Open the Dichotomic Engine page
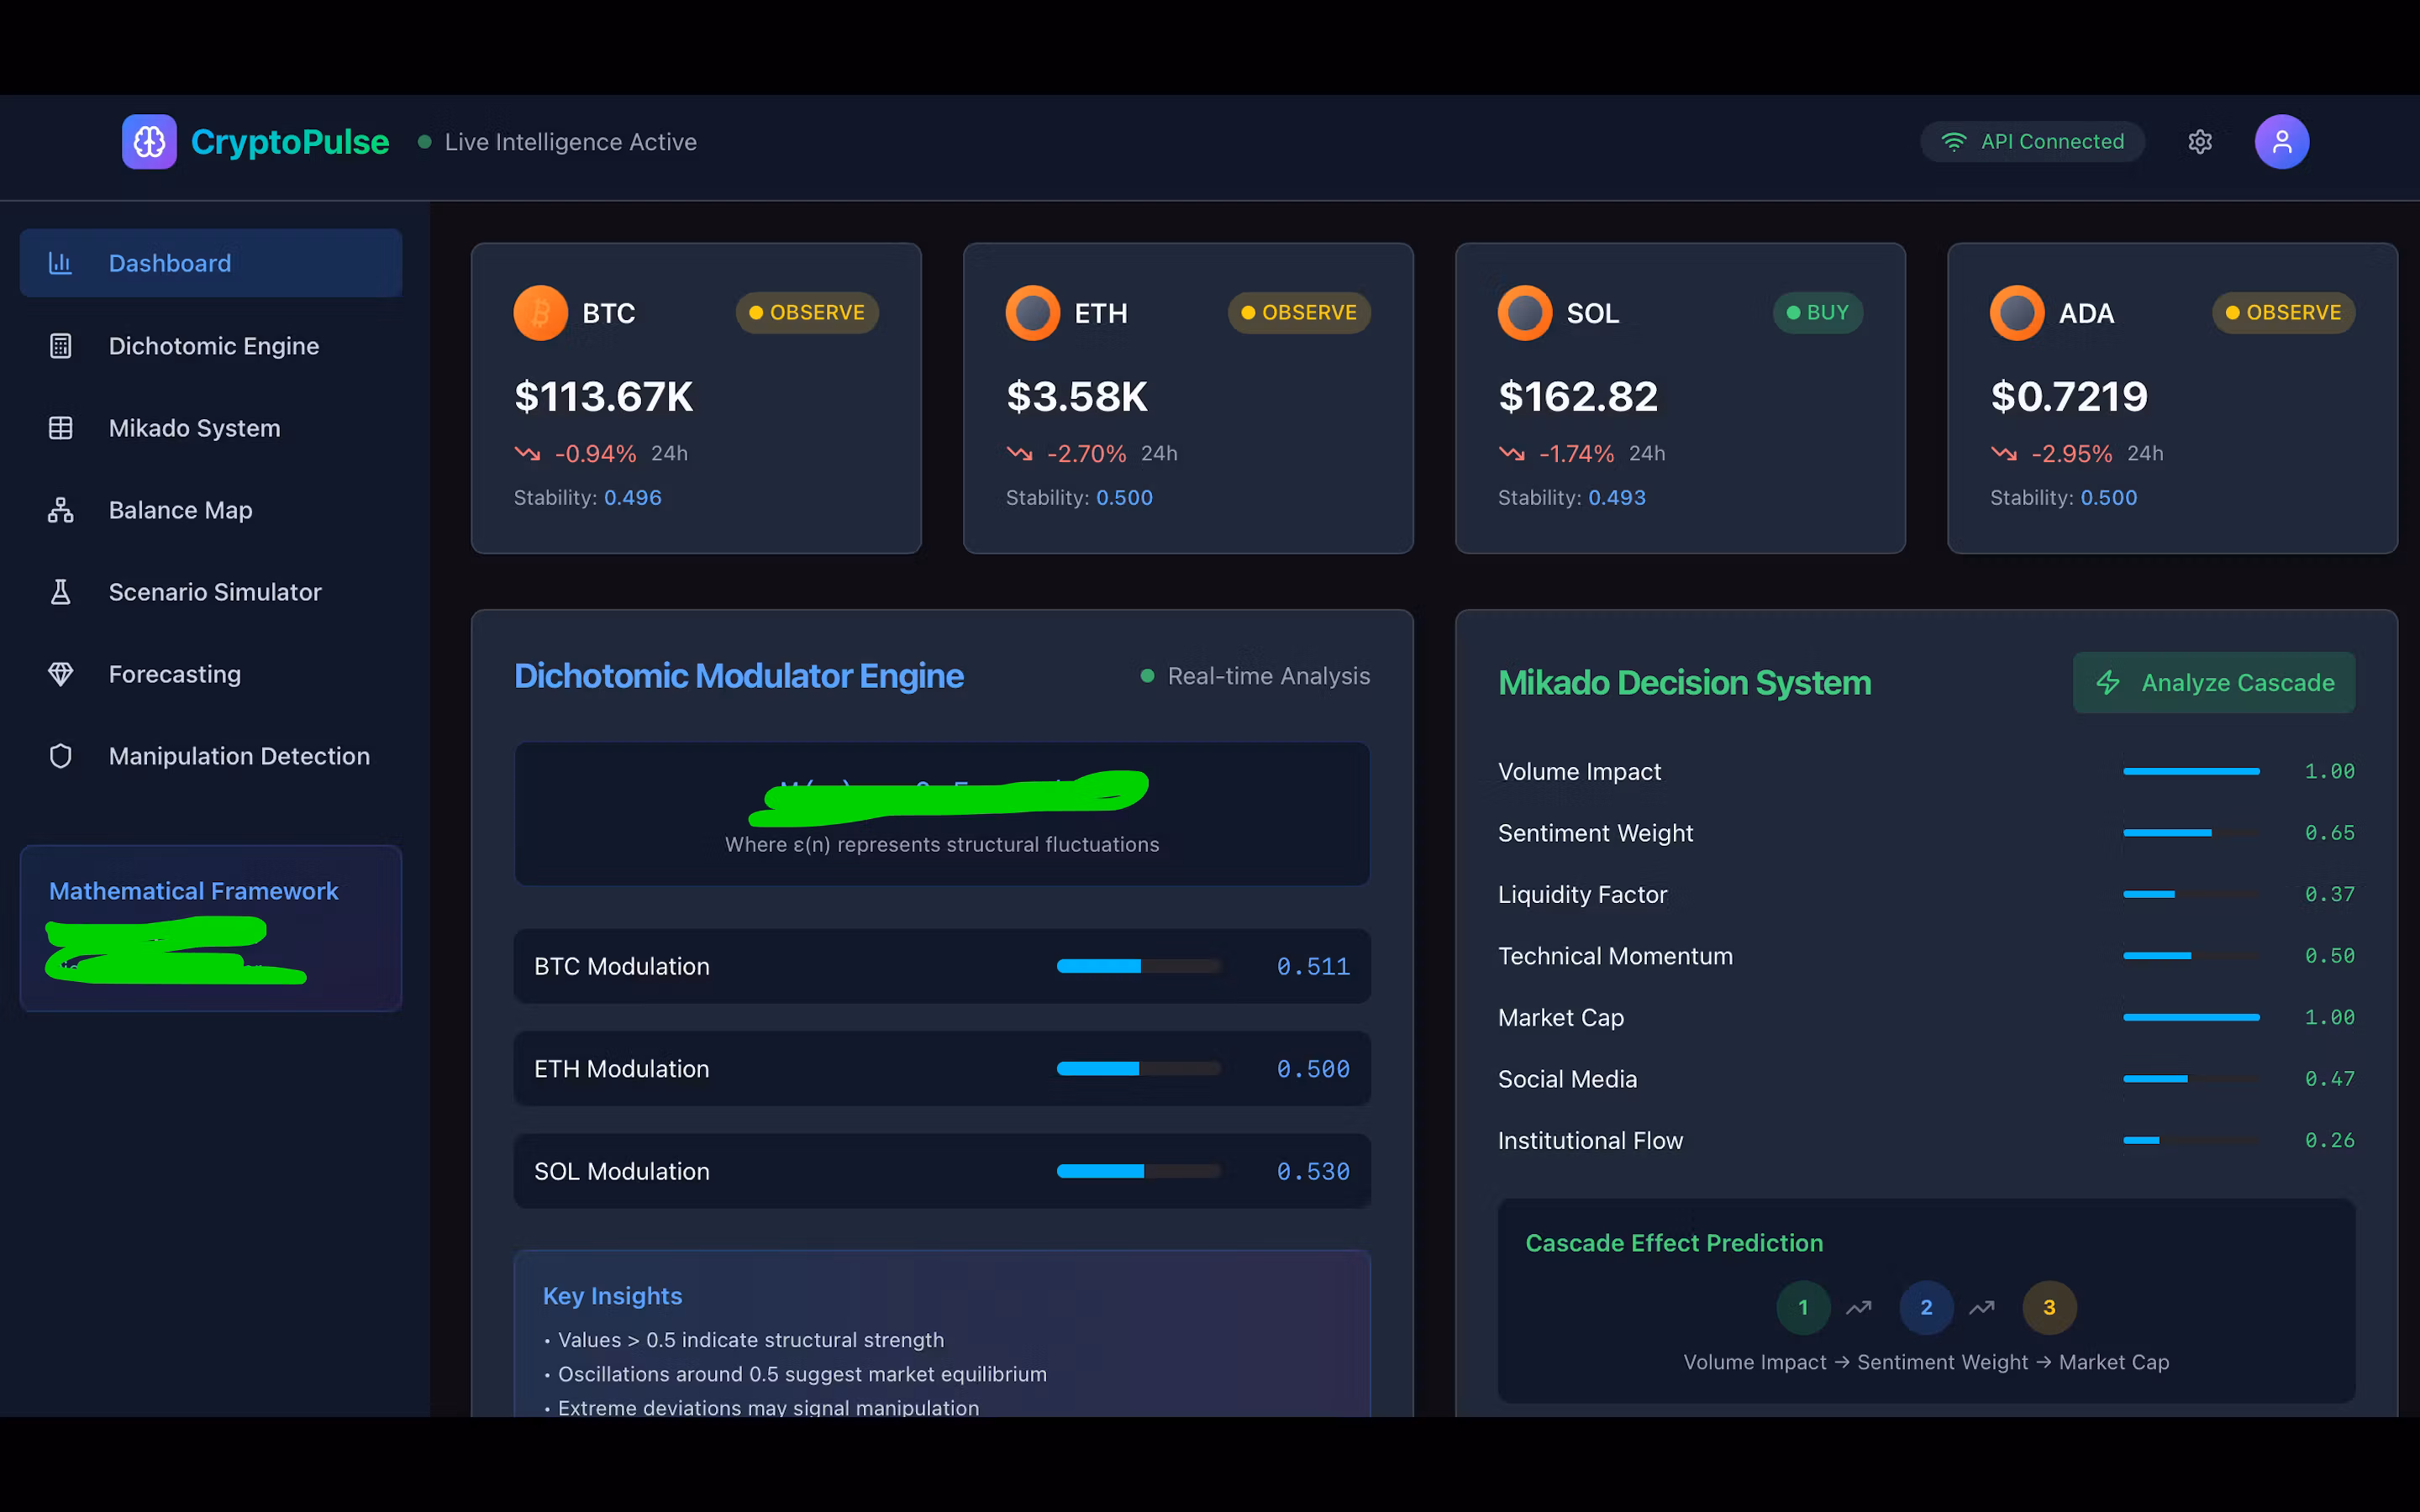Image resolution: width=2420 pixels, height=1512 pixels. 211,346
